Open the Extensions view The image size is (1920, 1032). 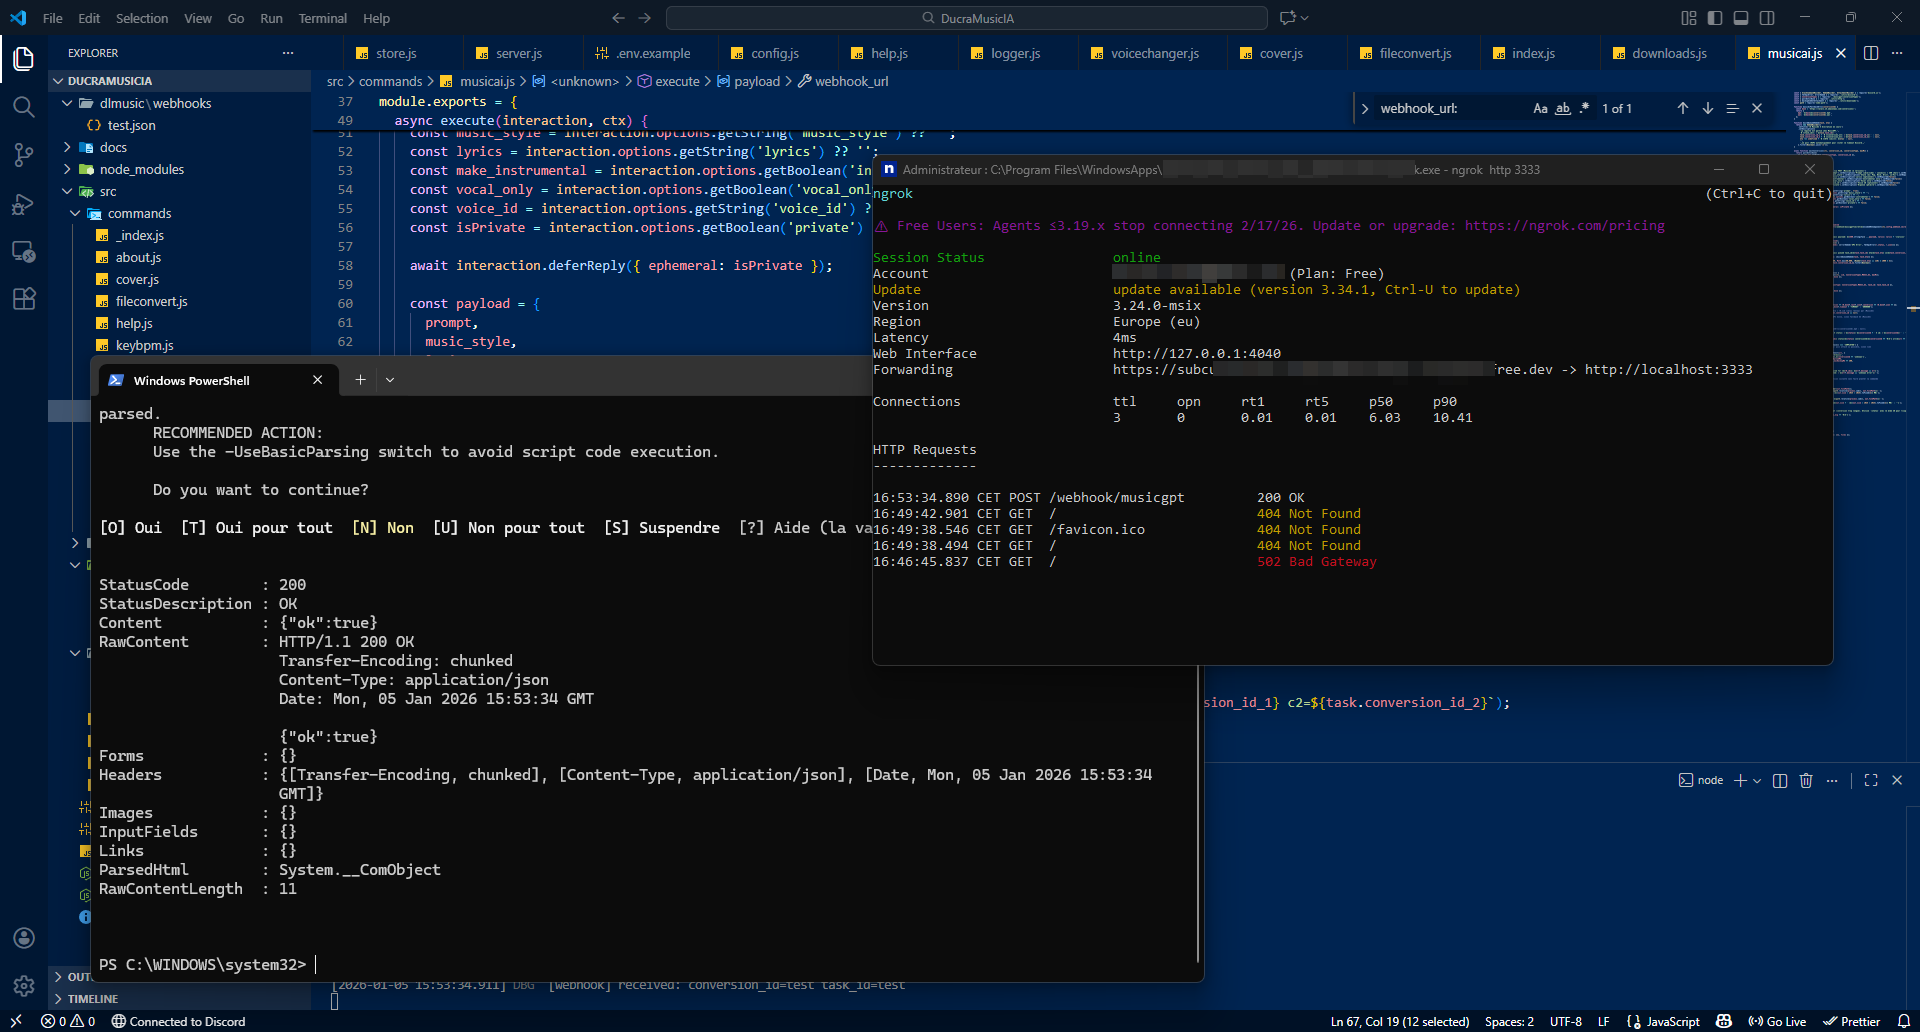(x=24, y=299)
